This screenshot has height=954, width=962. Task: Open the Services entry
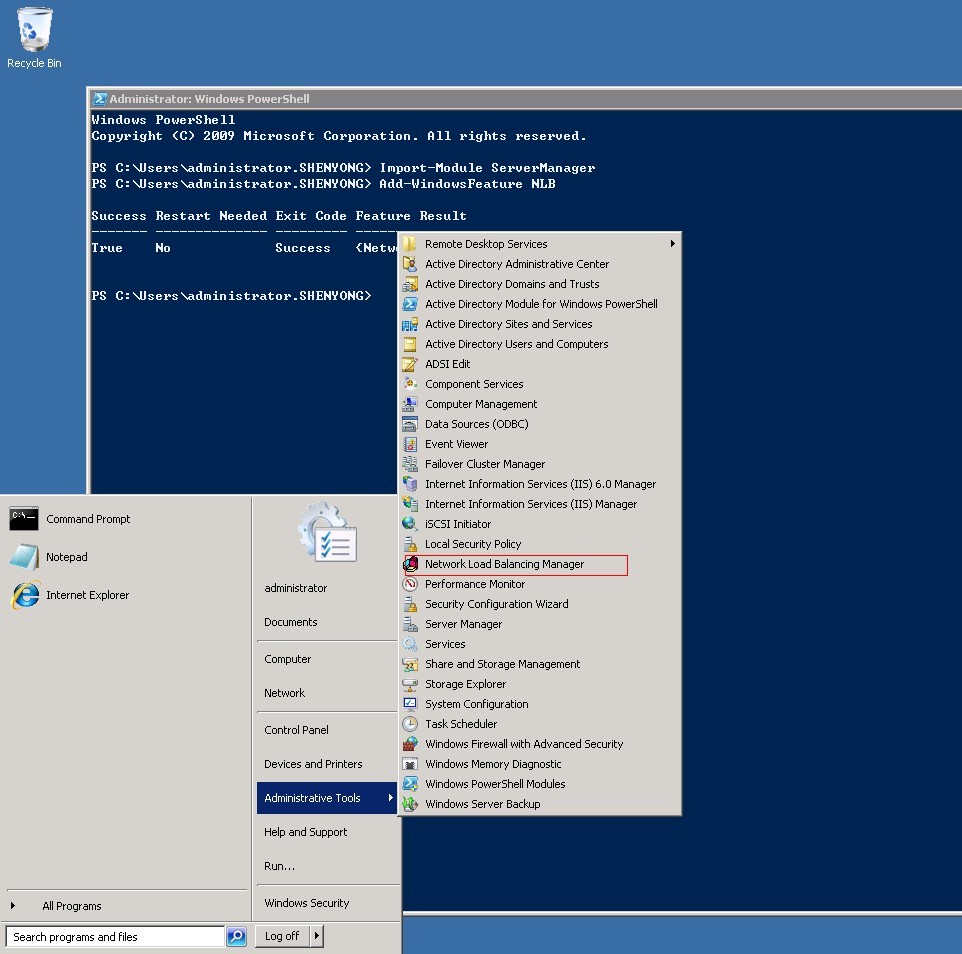445,644
